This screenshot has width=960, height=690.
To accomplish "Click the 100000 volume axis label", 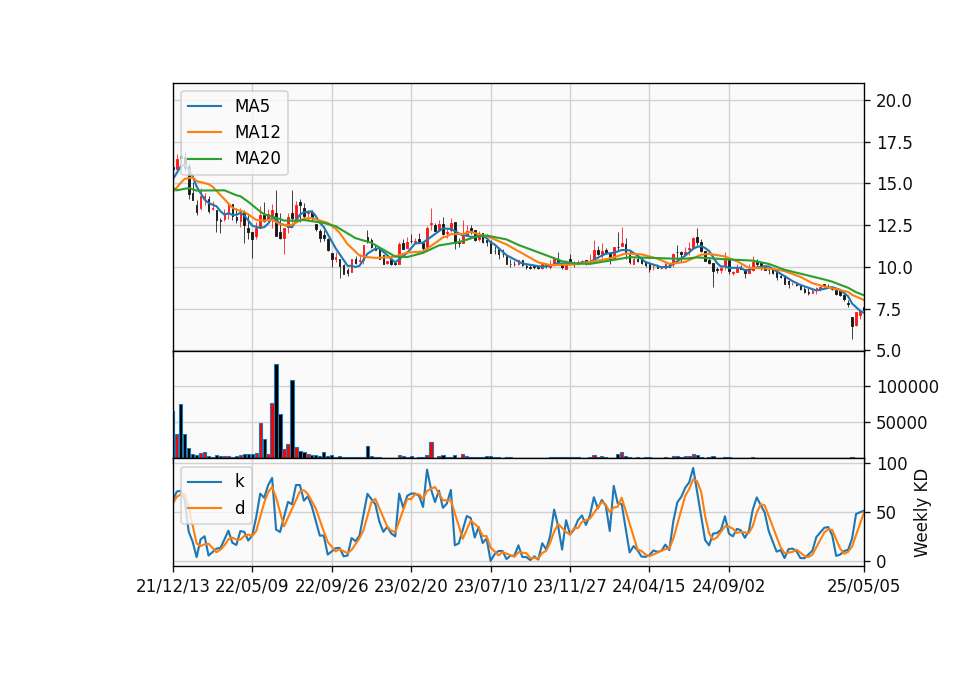I will tap(907, 387).
